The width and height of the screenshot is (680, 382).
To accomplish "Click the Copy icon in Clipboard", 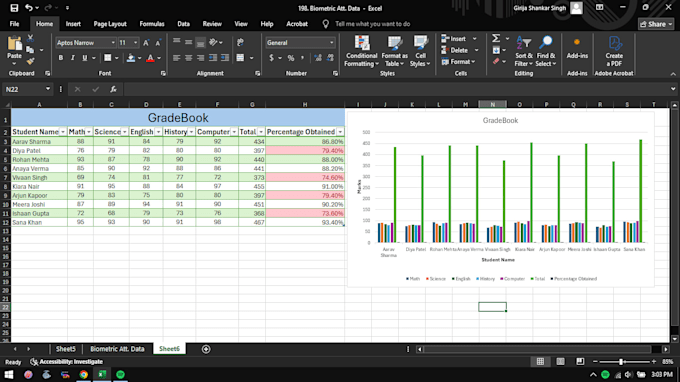I will (30, 50).
